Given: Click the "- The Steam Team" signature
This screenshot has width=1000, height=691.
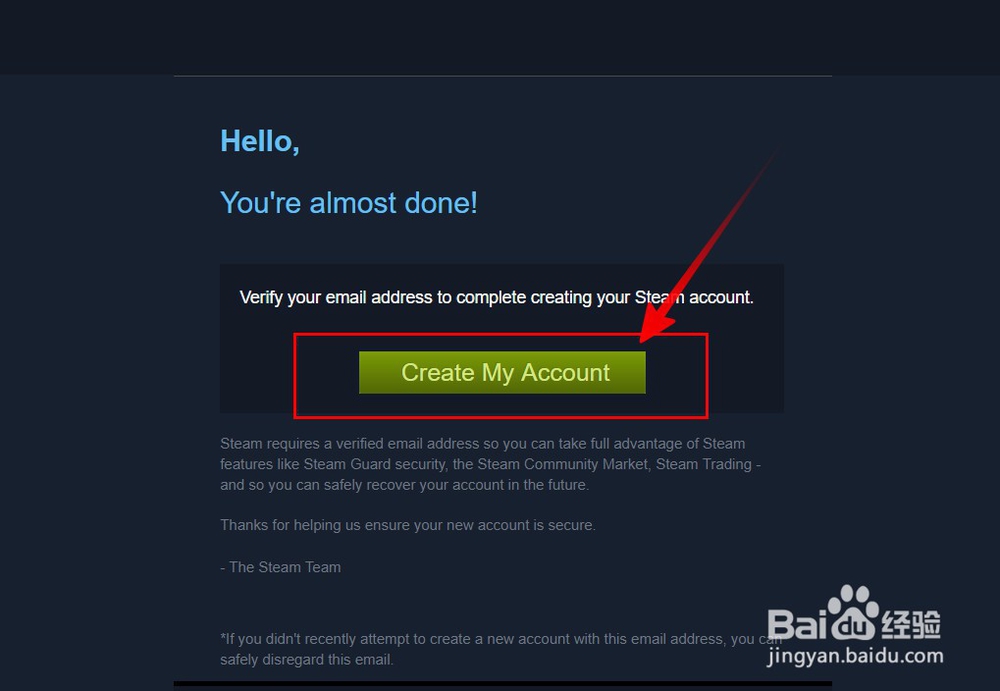Looking at the screenshot, I should click(281, 567).
